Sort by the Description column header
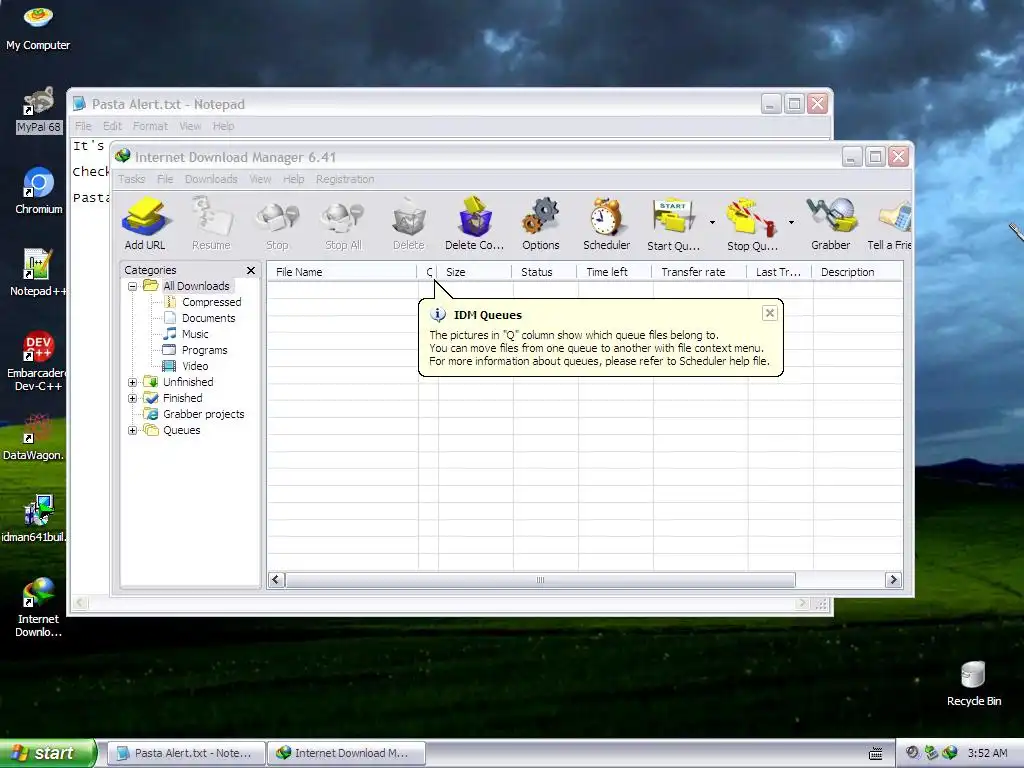Screen dimensions: 1024x768 [x=857, y=272]
